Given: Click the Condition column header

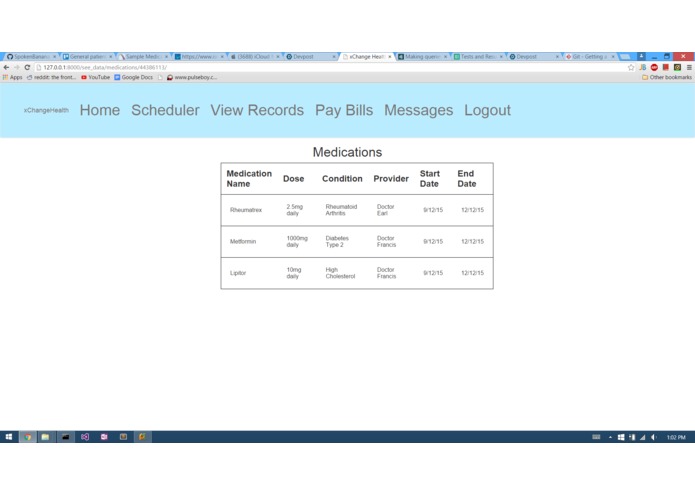Looking at the screenshot, I should click(x=342, y=179).
